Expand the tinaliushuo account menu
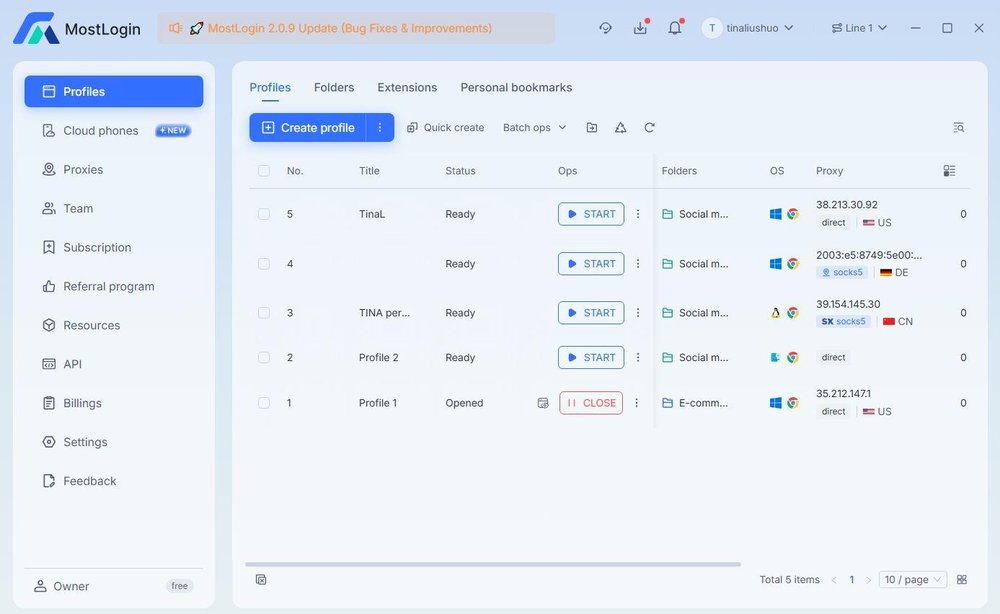 click(749, 27)
